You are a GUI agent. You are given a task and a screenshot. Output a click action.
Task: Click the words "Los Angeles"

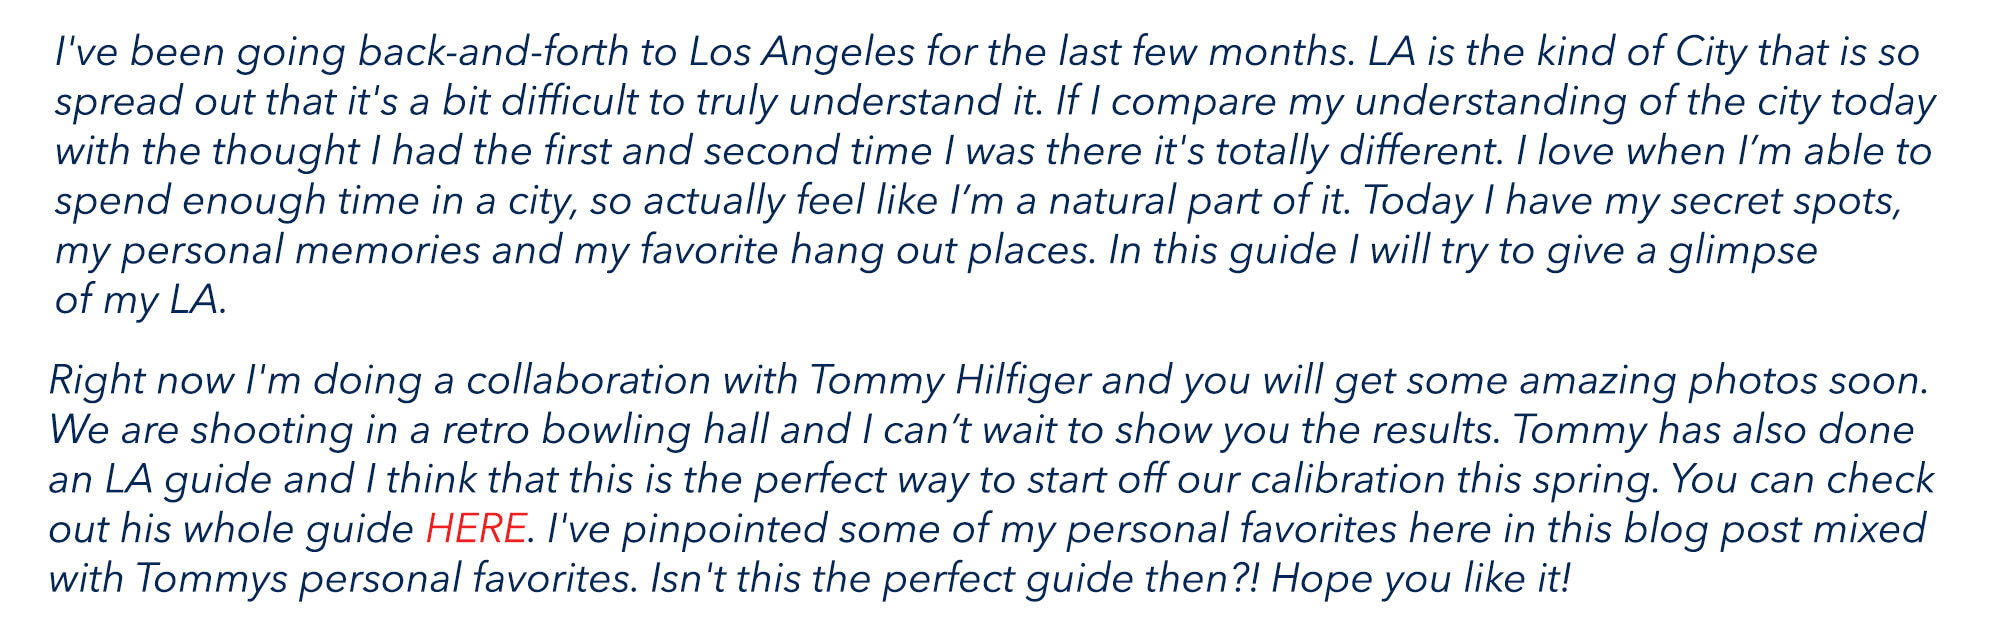[x=801, y=52]
